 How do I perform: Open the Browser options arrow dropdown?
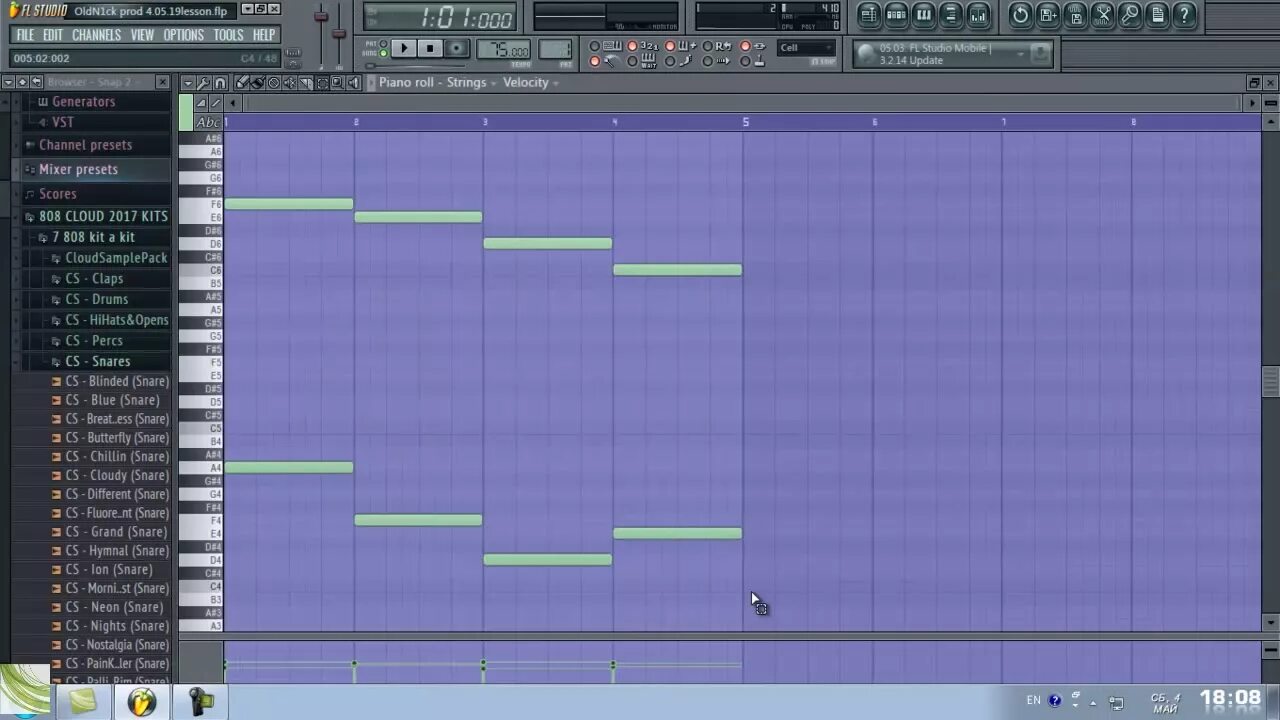coord(8,82)
